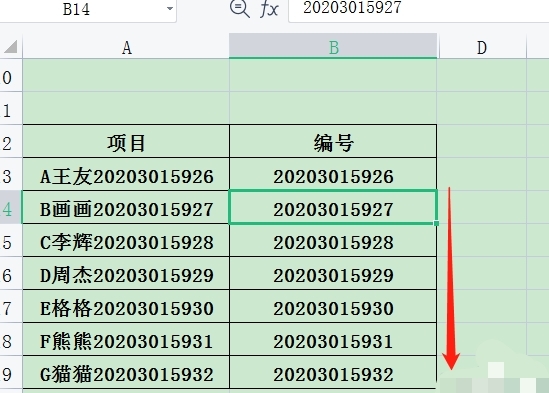Image resolution: width=549 pixels, height=393 pixels.
Task: Select cell G猫猫20203015932
Action: [x=126, y=373]
